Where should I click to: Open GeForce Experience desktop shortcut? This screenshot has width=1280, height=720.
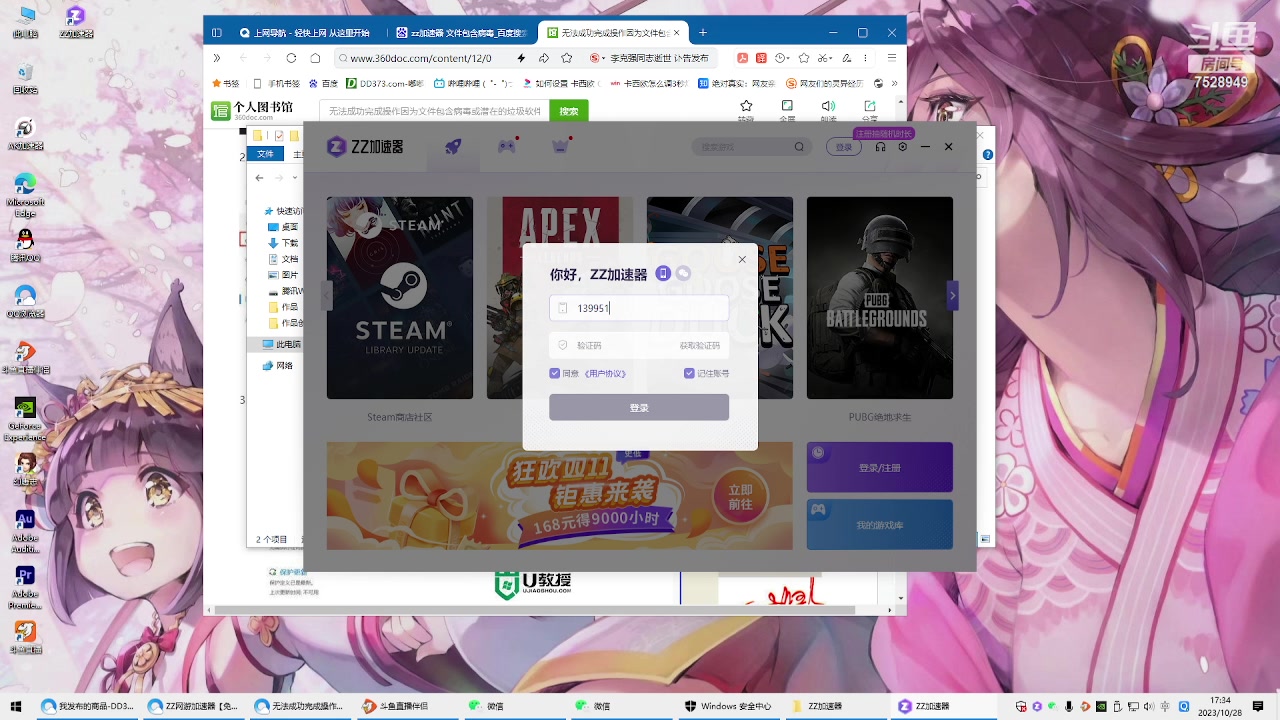click(x=25, y=420)
